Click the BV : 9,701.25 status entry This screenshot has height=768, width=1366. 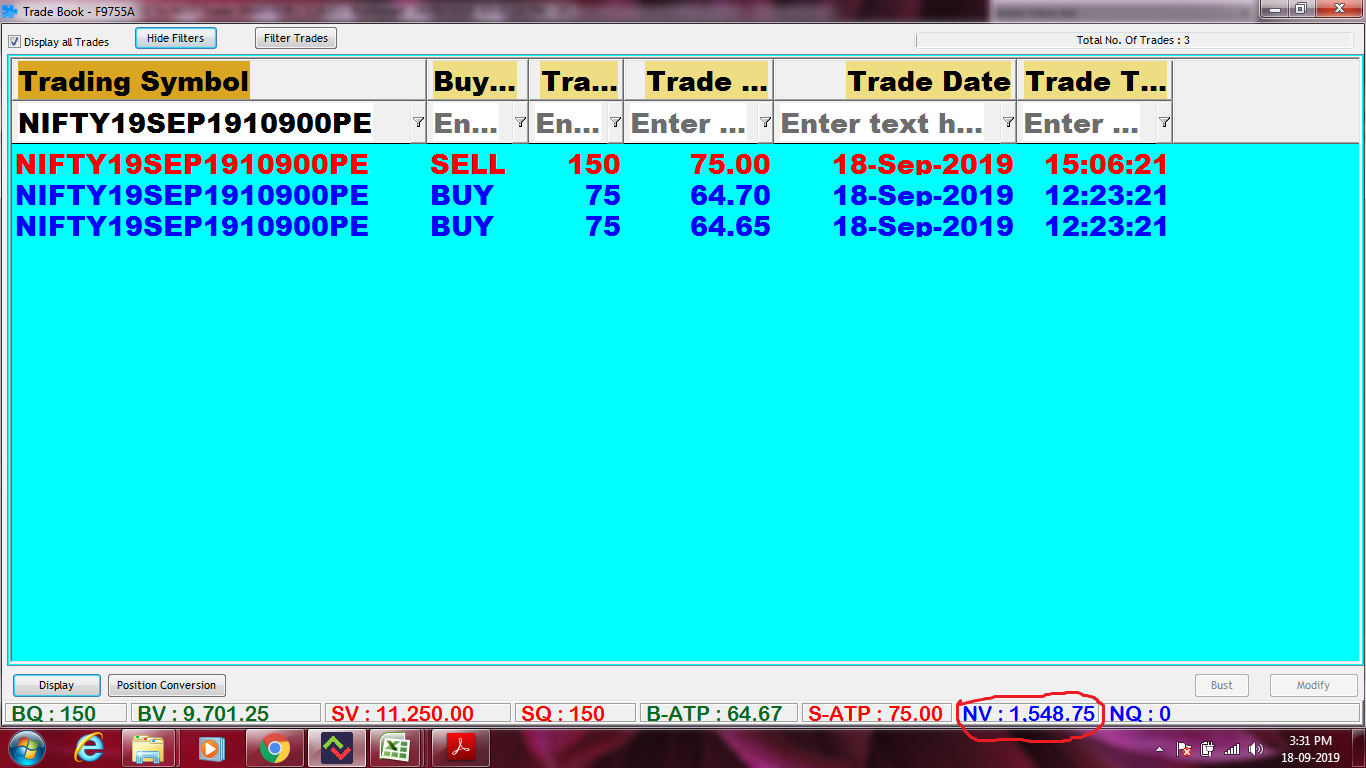coord(227,713)
